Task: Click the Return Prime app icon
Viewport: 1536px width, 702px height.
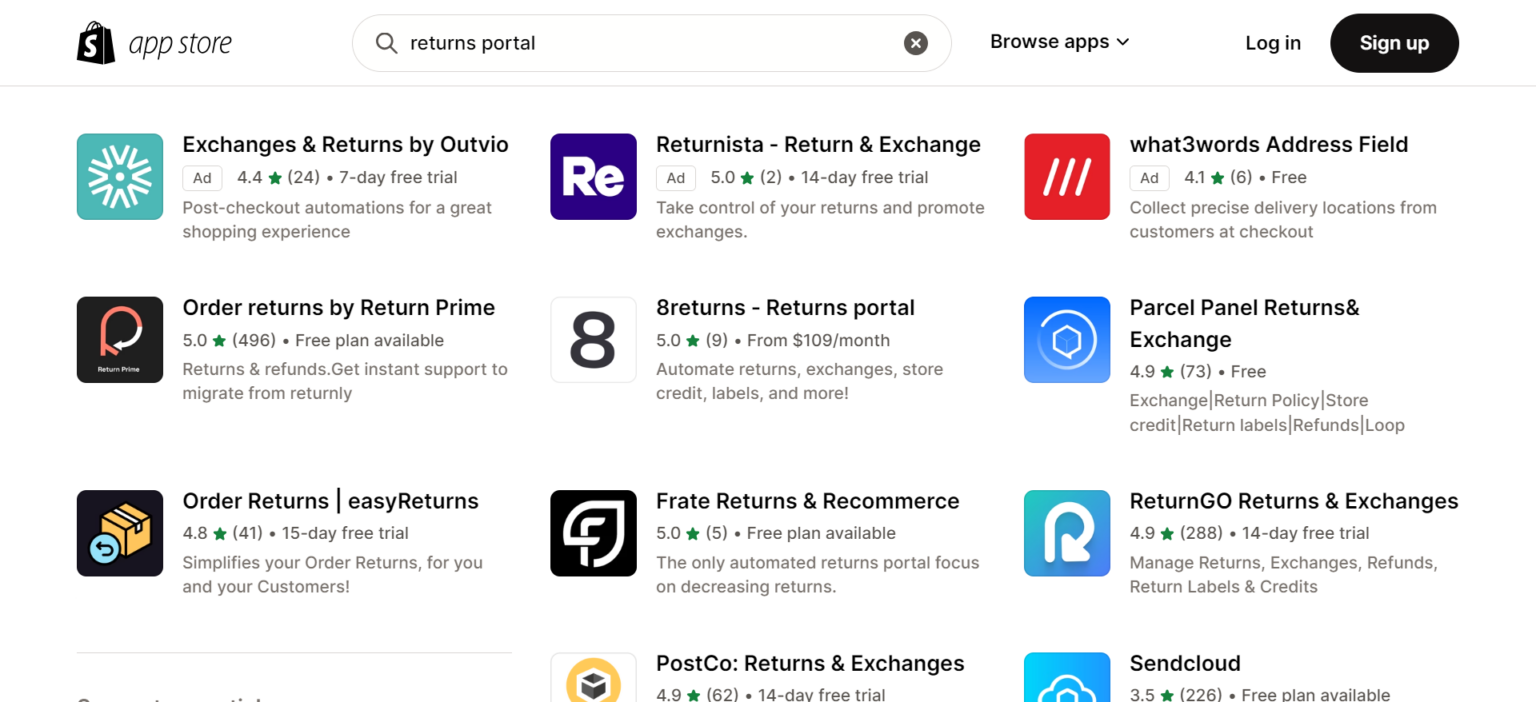Action: pos(120,339)
